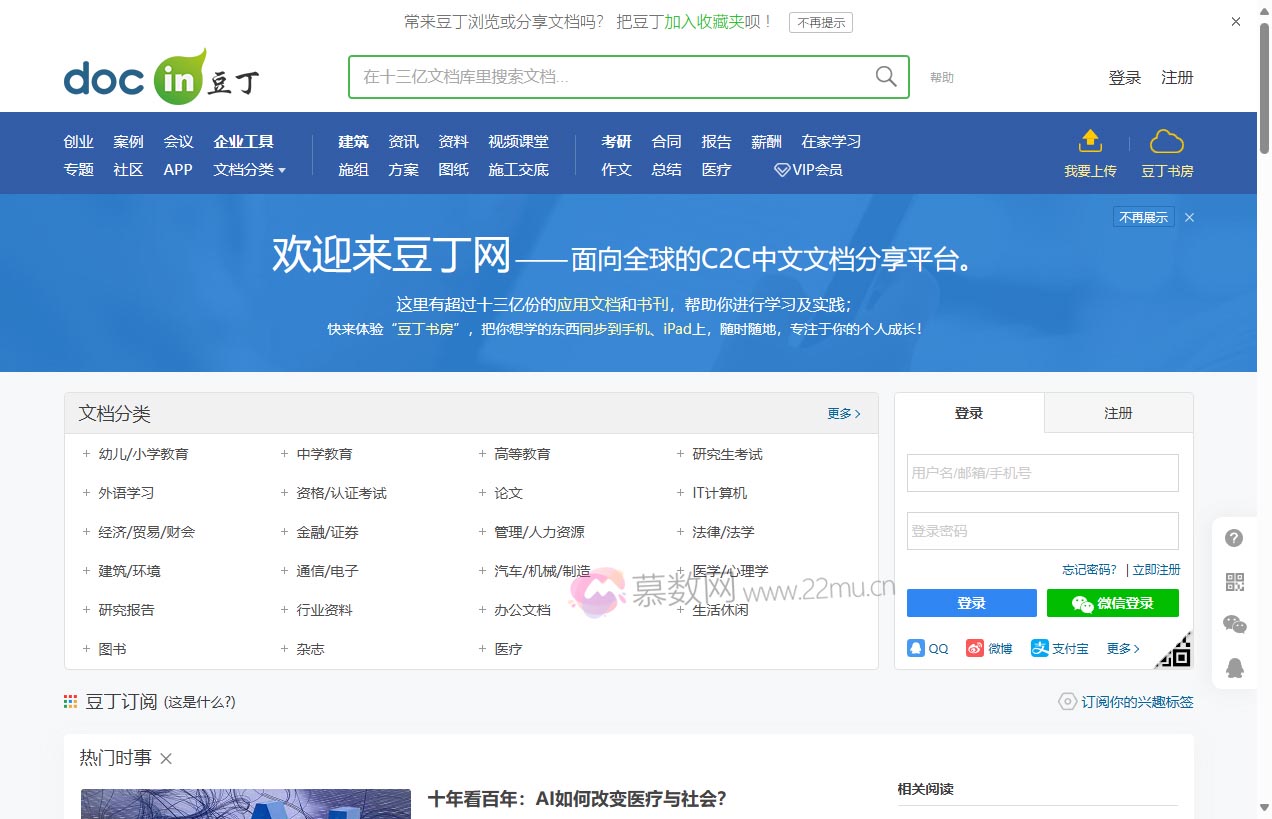
Task: Click the search magnifier icon
Action: tap(885, 76)
